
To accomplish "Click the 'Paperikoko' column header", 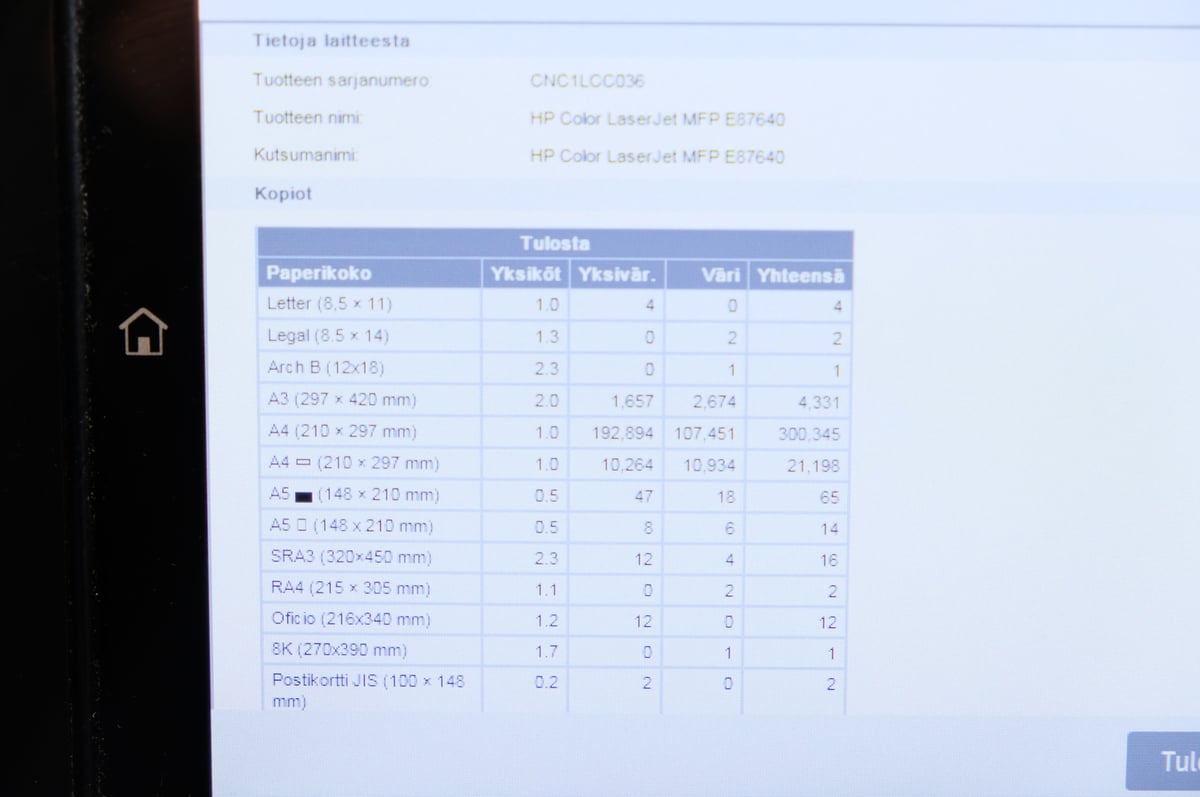I will 369,273.
